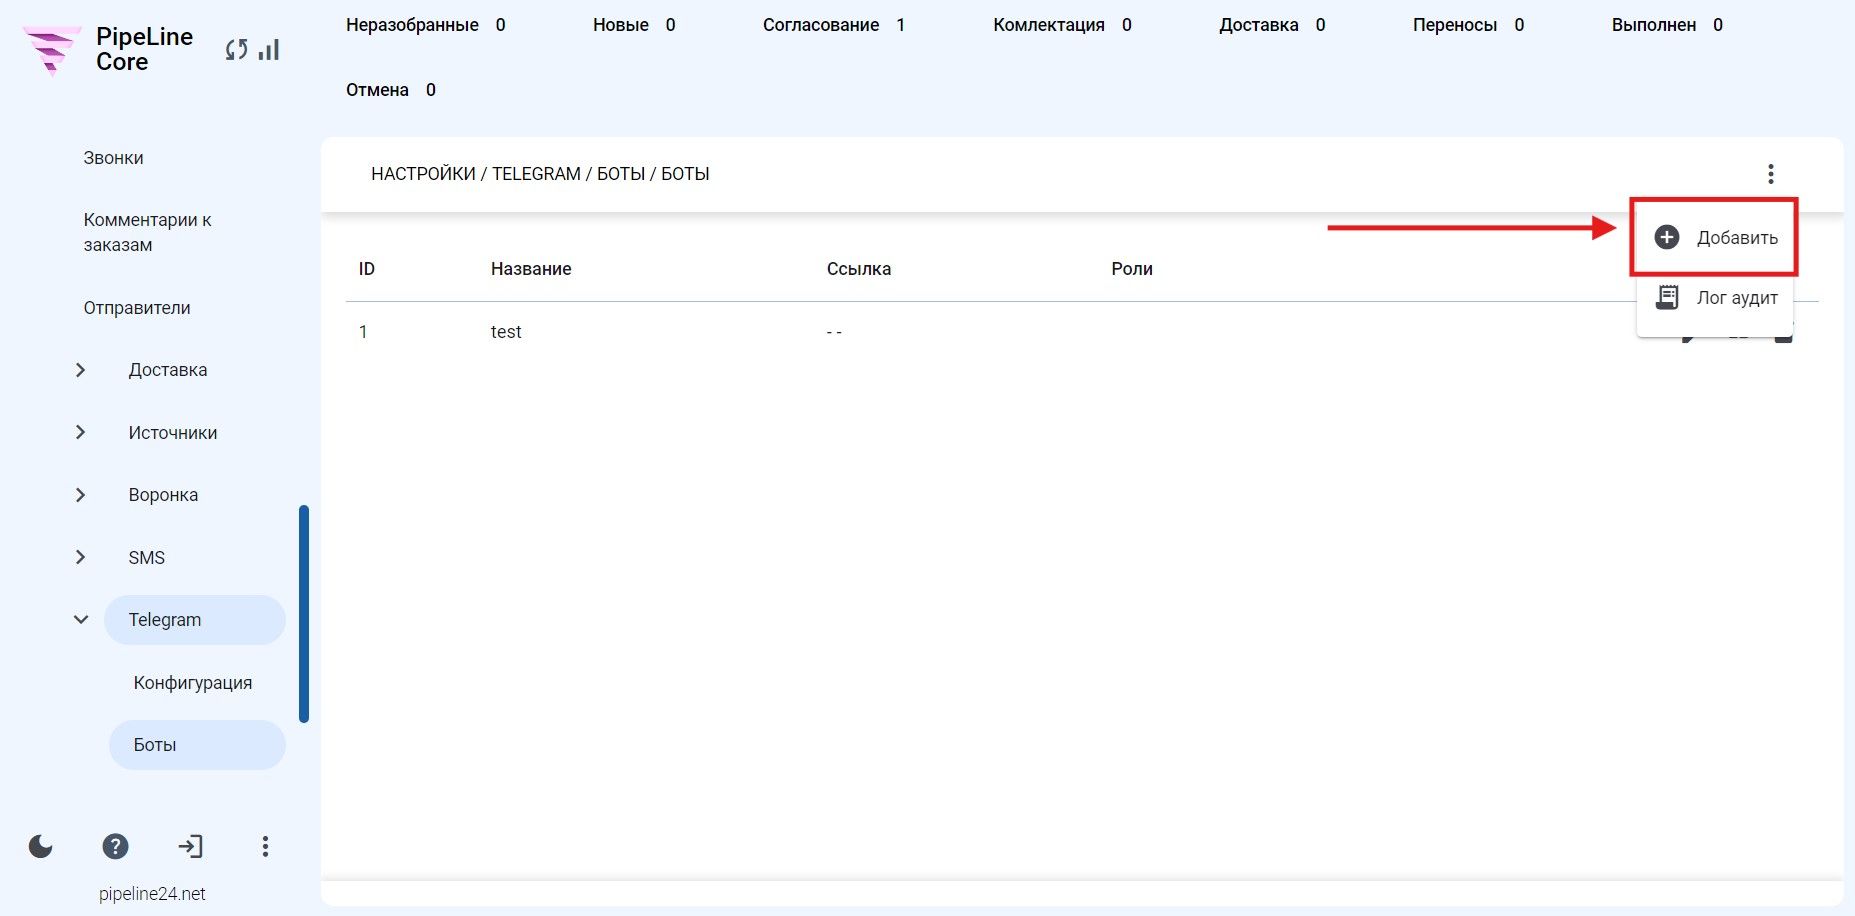Open the page three-dot menu in header
The image size is (1855, 916).
(1770, 174)
